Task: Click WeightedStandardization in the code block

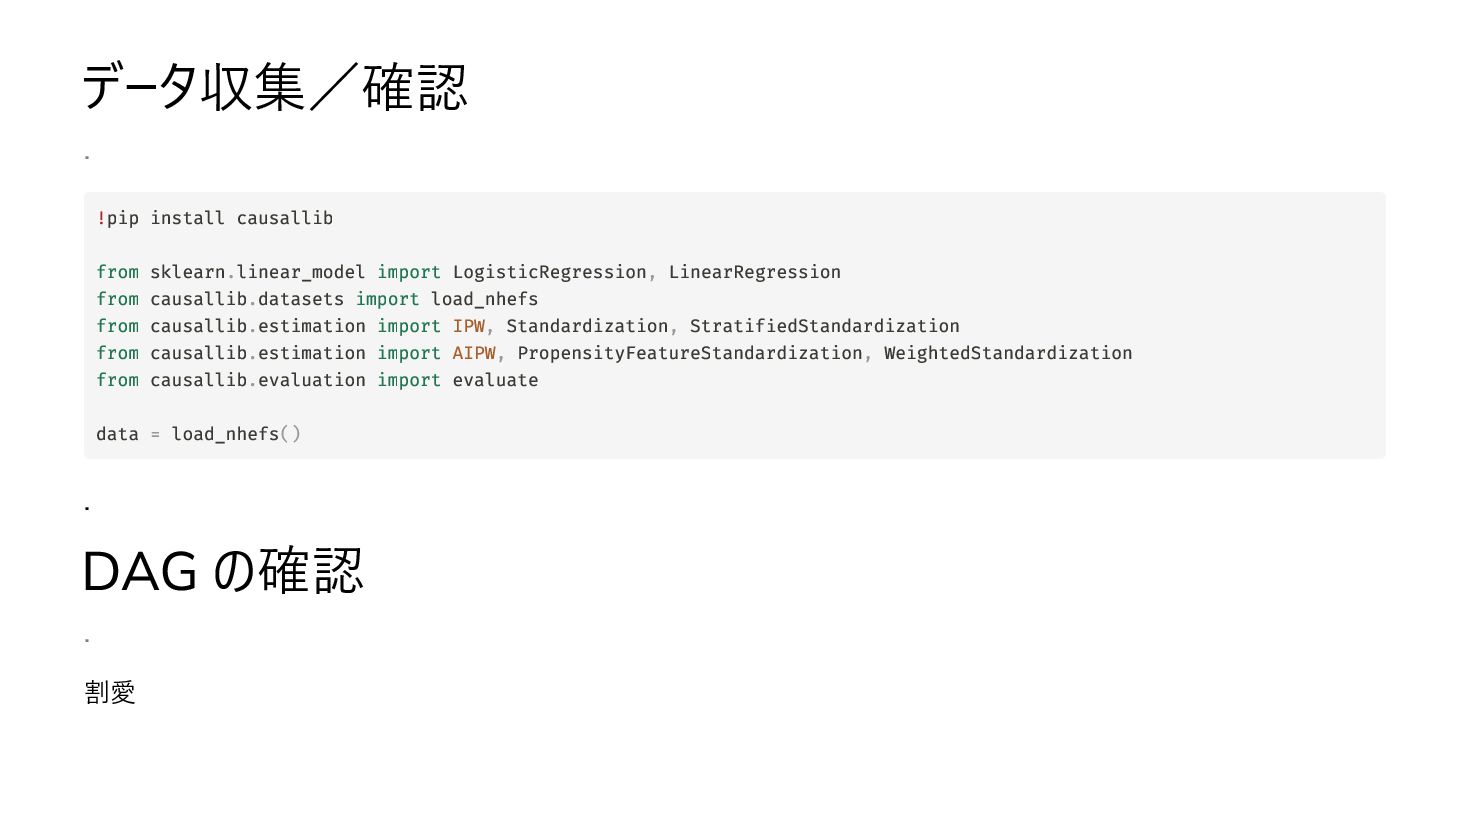Action: coord(1008,353)
